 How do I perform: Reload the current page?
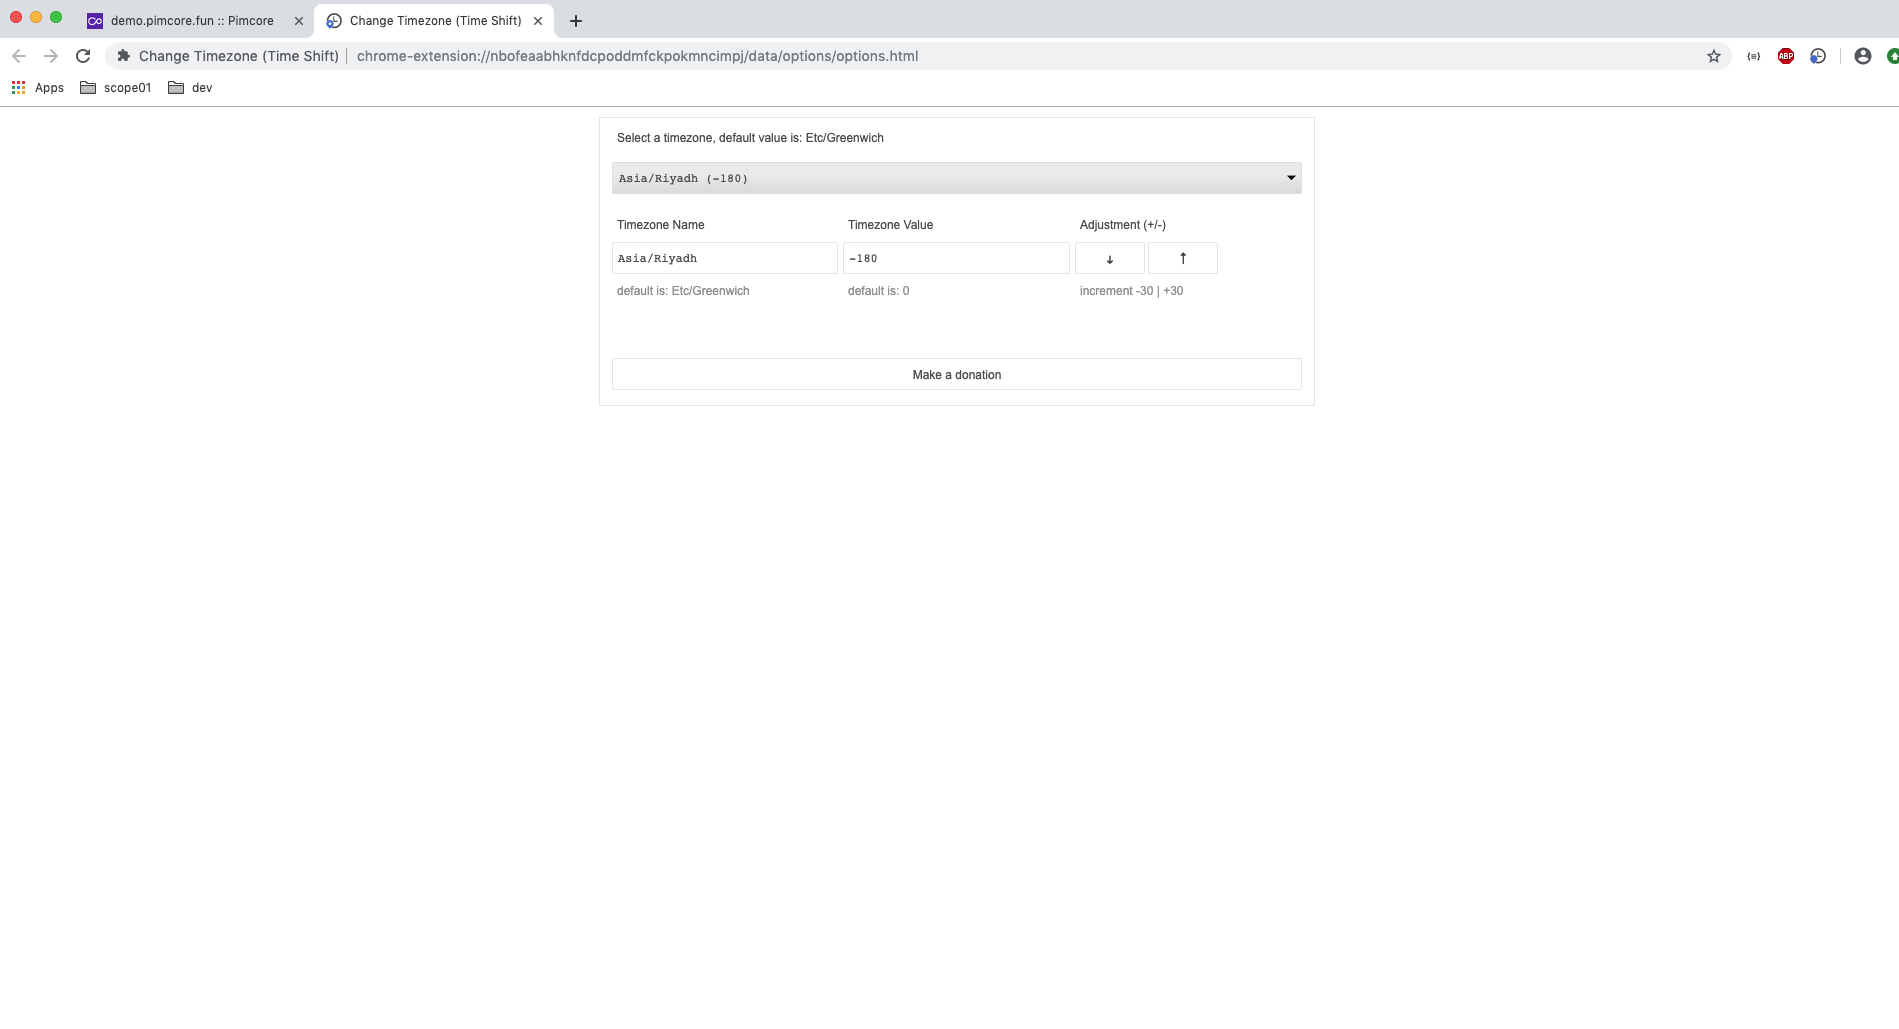(83, 56)
